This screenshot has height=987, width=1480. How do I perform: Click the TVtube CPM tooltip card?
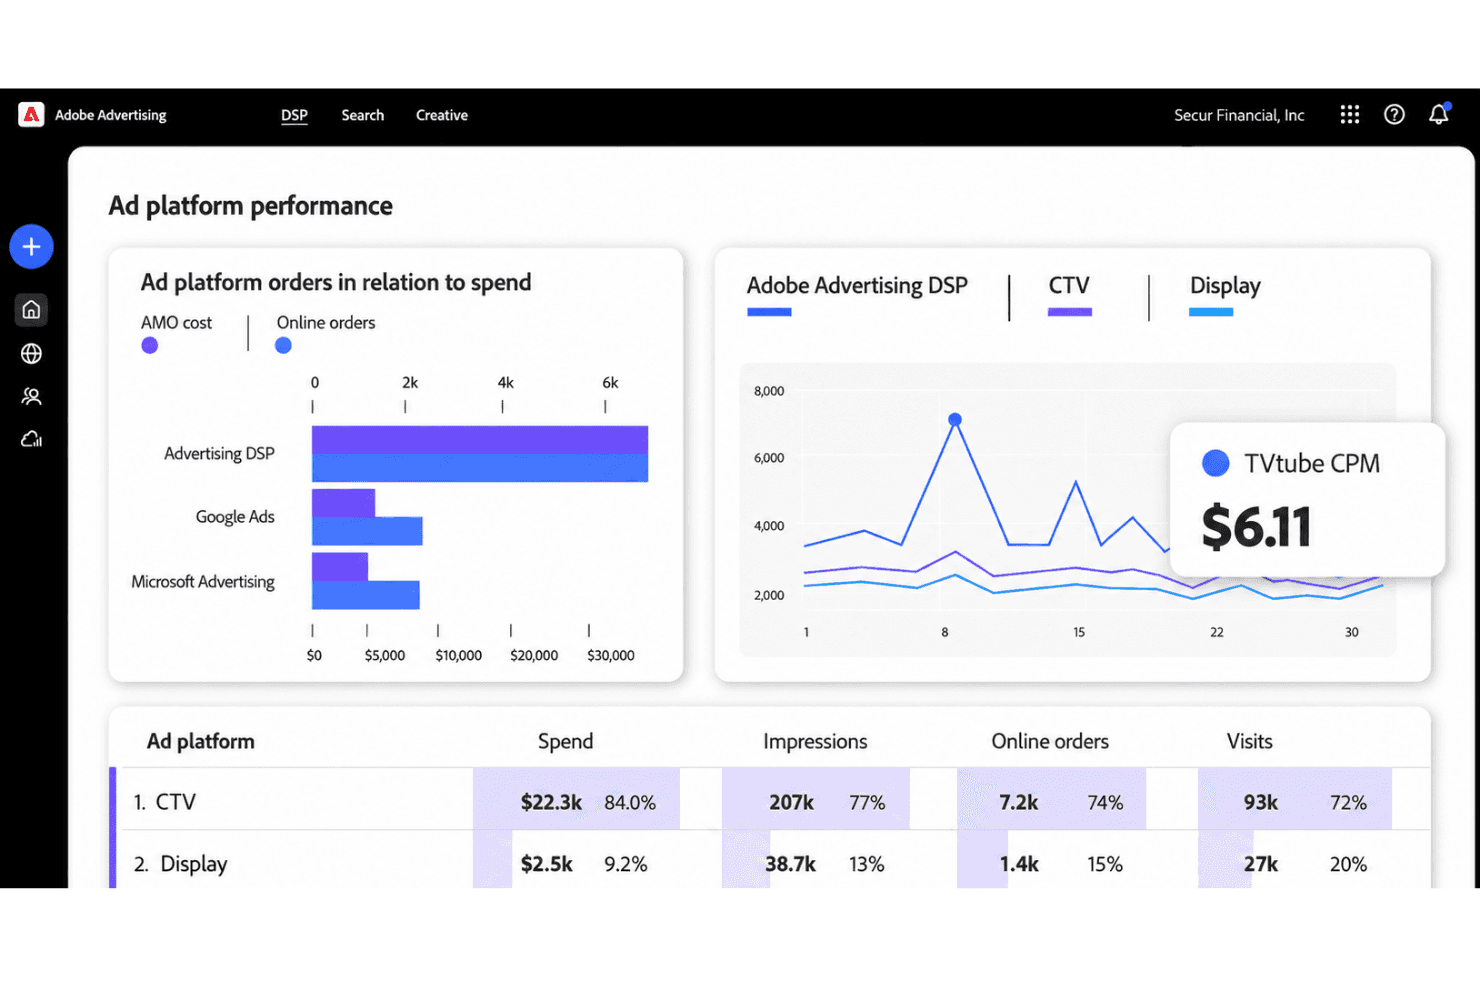point(1307,500)
